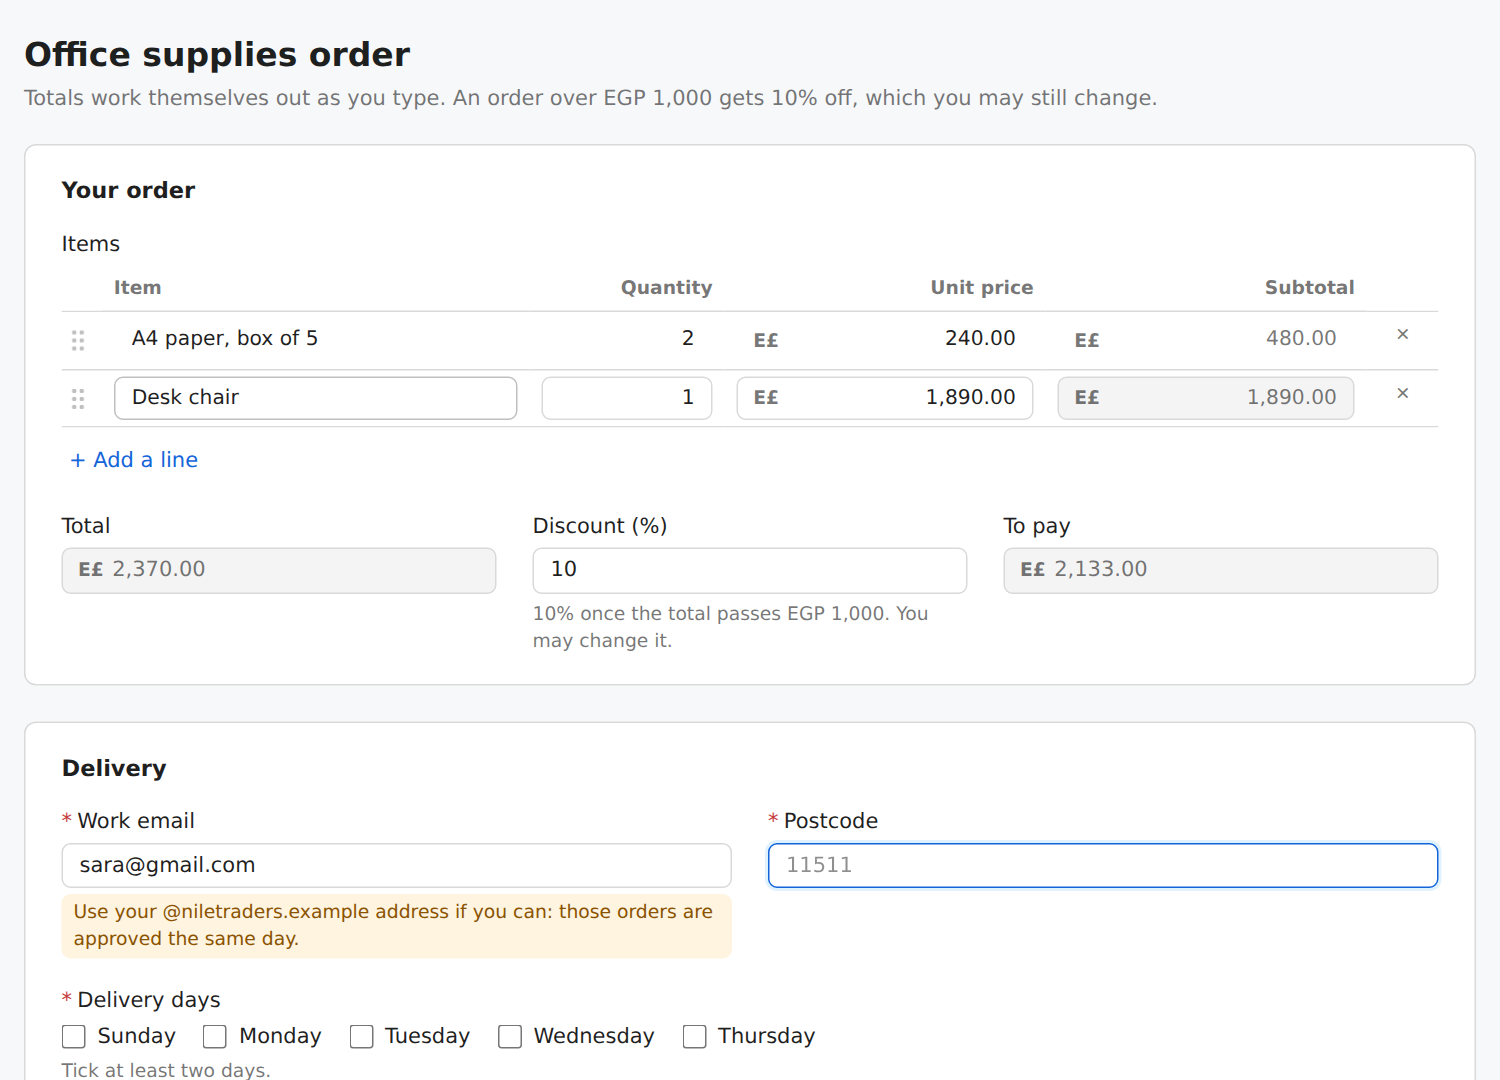Remove the Desk chair line
Screen dimensions: 1500x1080
point(1403,393)
